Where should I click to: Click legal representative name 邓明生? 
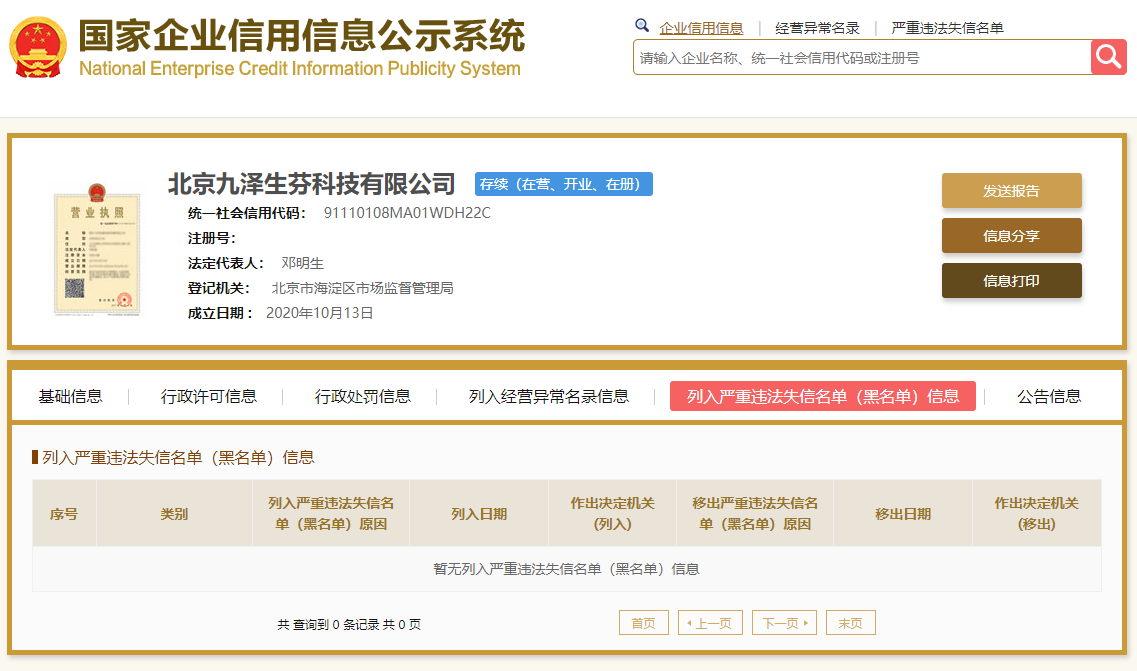click(x=302, y=263)
